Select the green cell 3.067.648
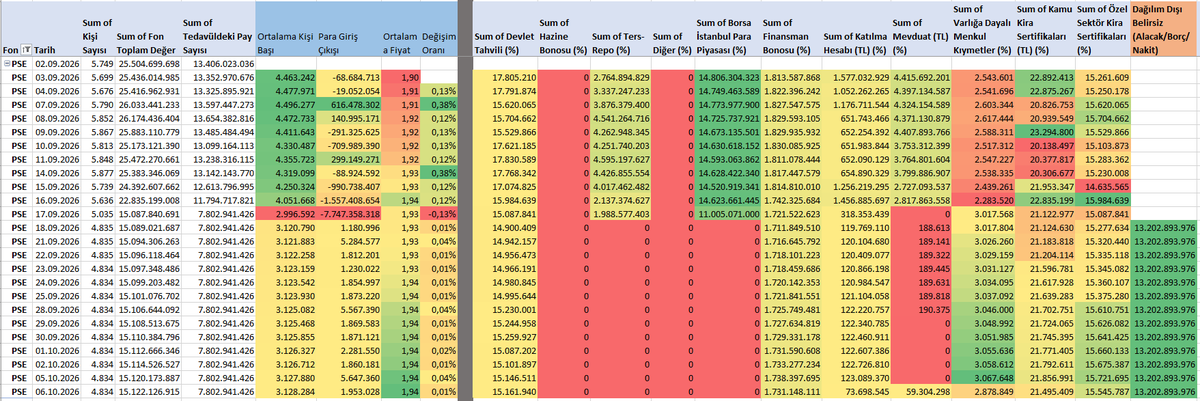The height and width of the screenshot is (401, 1200). 982,379
